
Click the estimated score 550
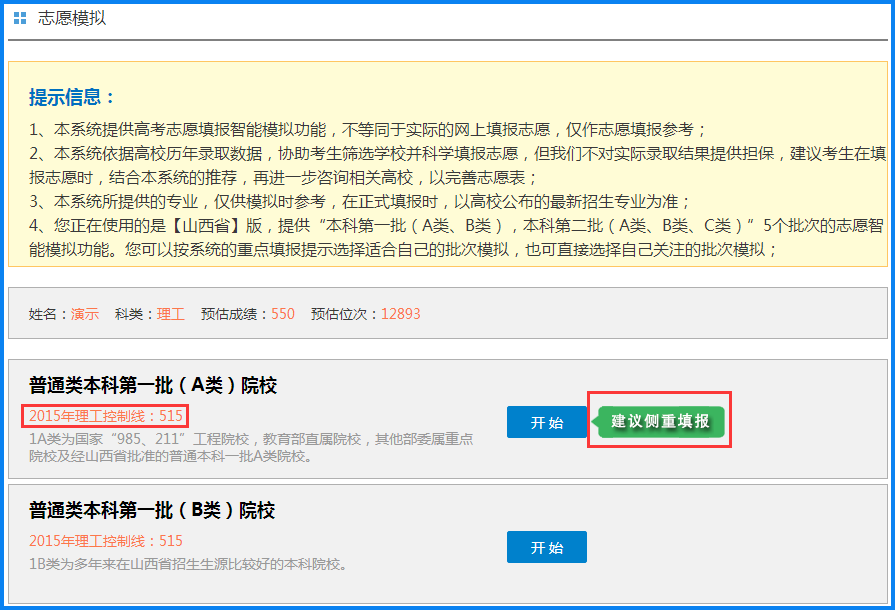click(283, 314)
